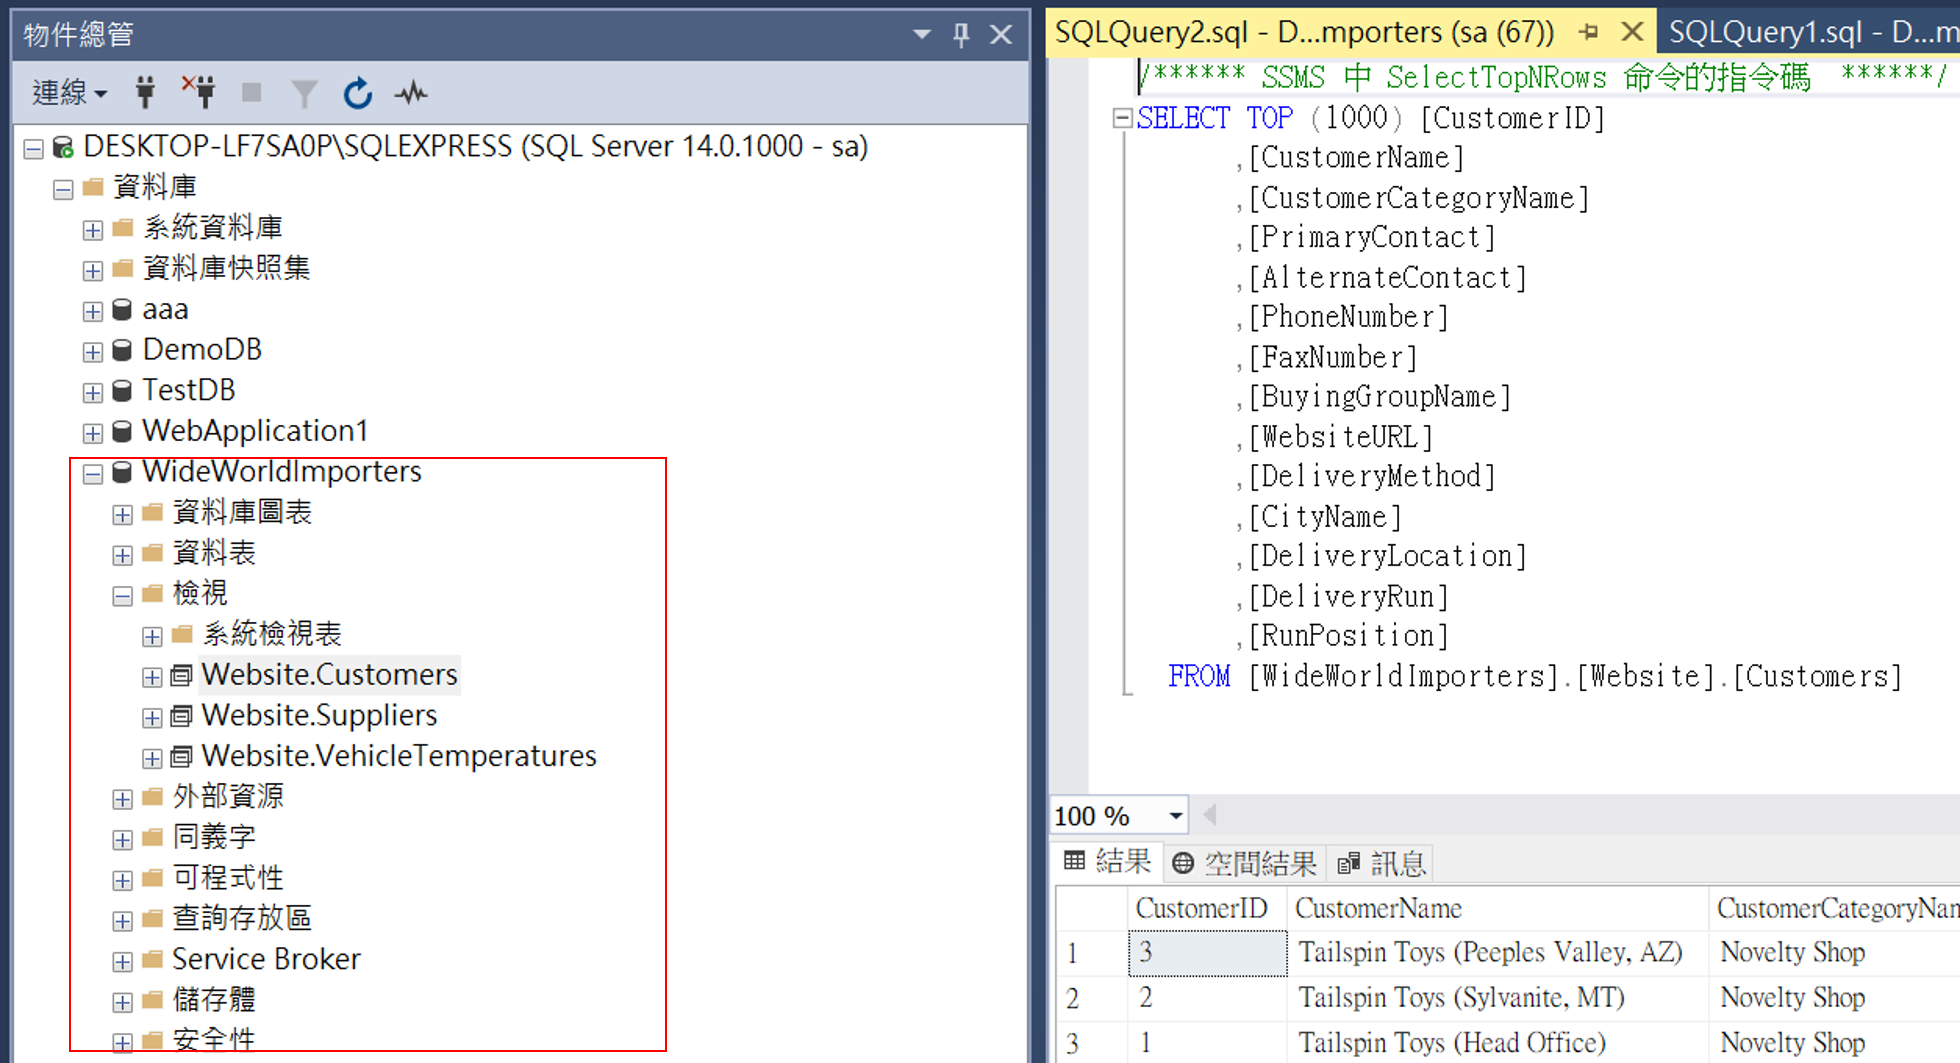The height and width of the screenshot is (1063, 1960).
Task: Click the pin icon on SQLQuery2.sql tab
Action: 1588,32
